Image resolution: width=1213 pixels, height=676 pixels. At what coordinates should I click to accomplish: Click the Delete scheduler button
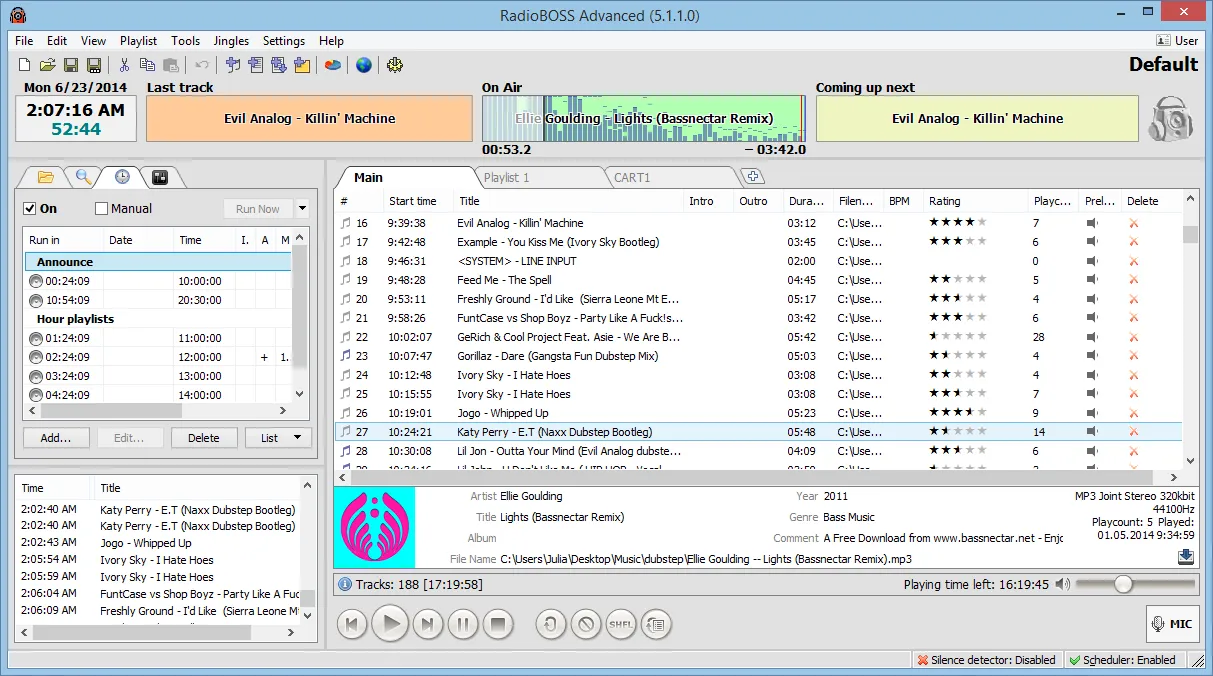tap(204, 437)
